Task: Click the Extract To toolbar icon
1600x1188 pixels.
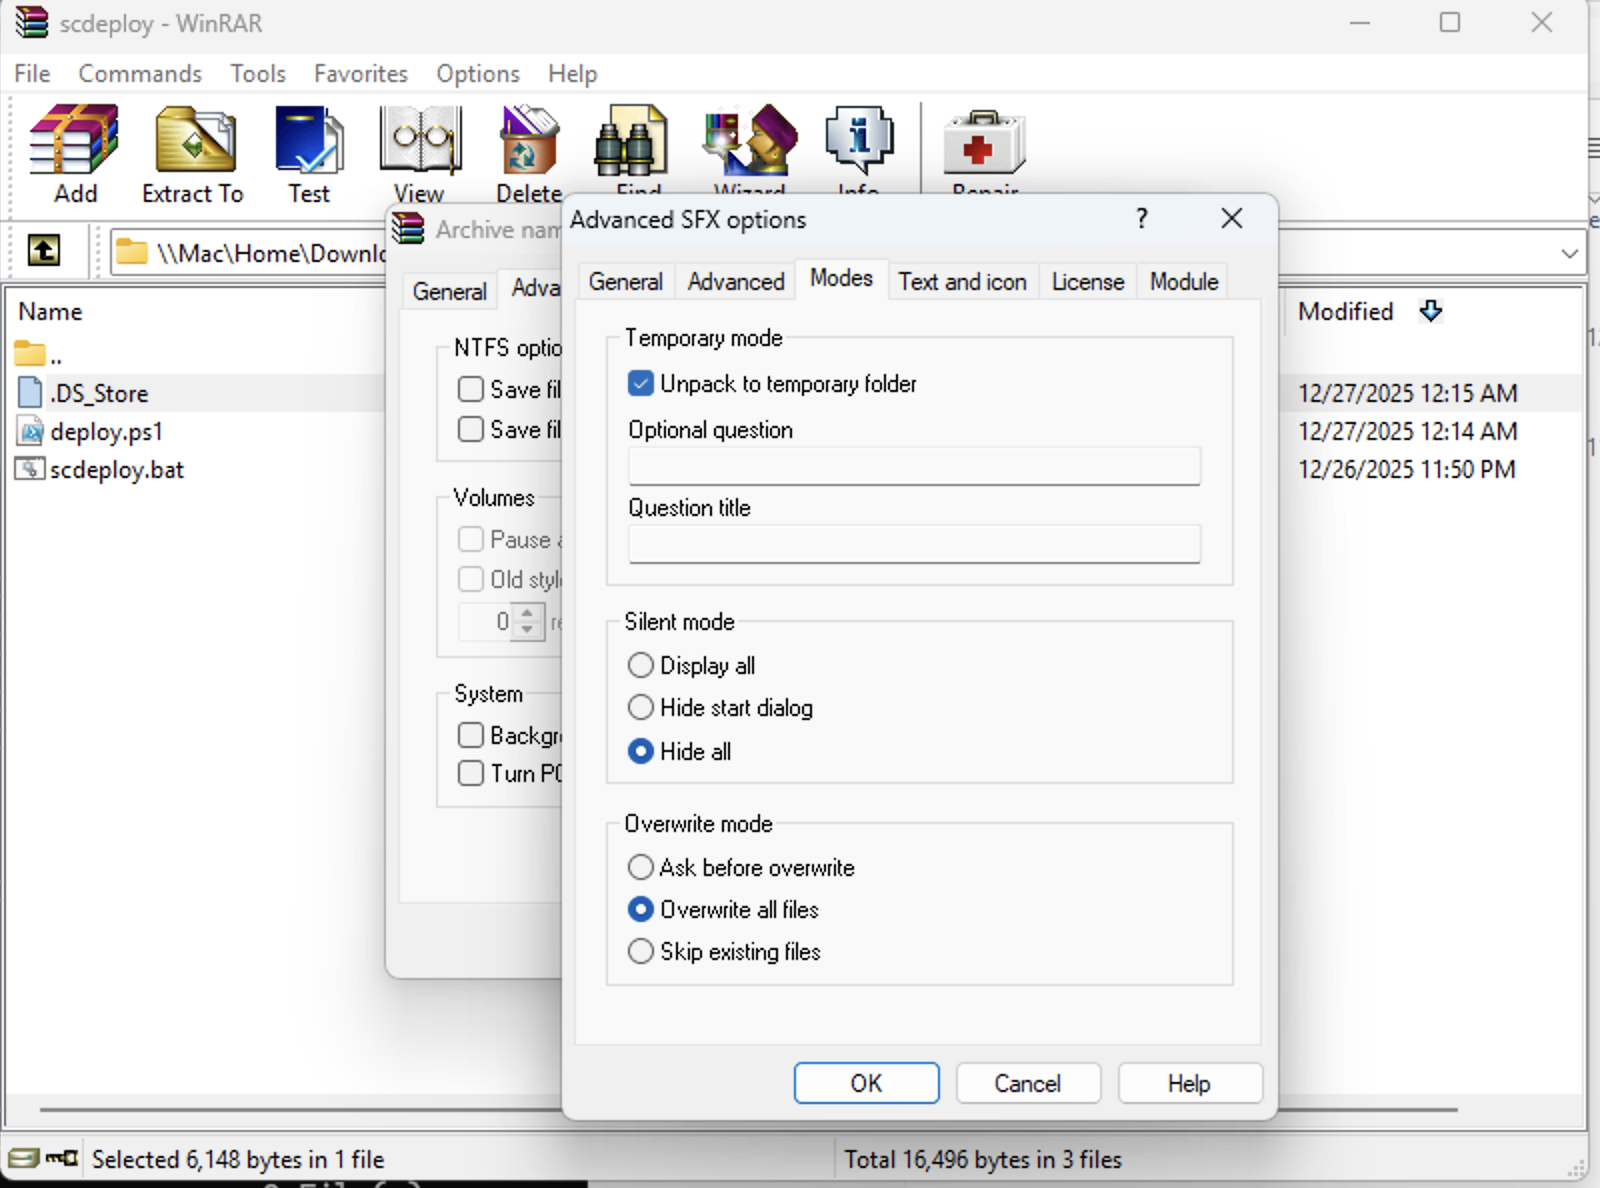Action: (x=193, y=143)
